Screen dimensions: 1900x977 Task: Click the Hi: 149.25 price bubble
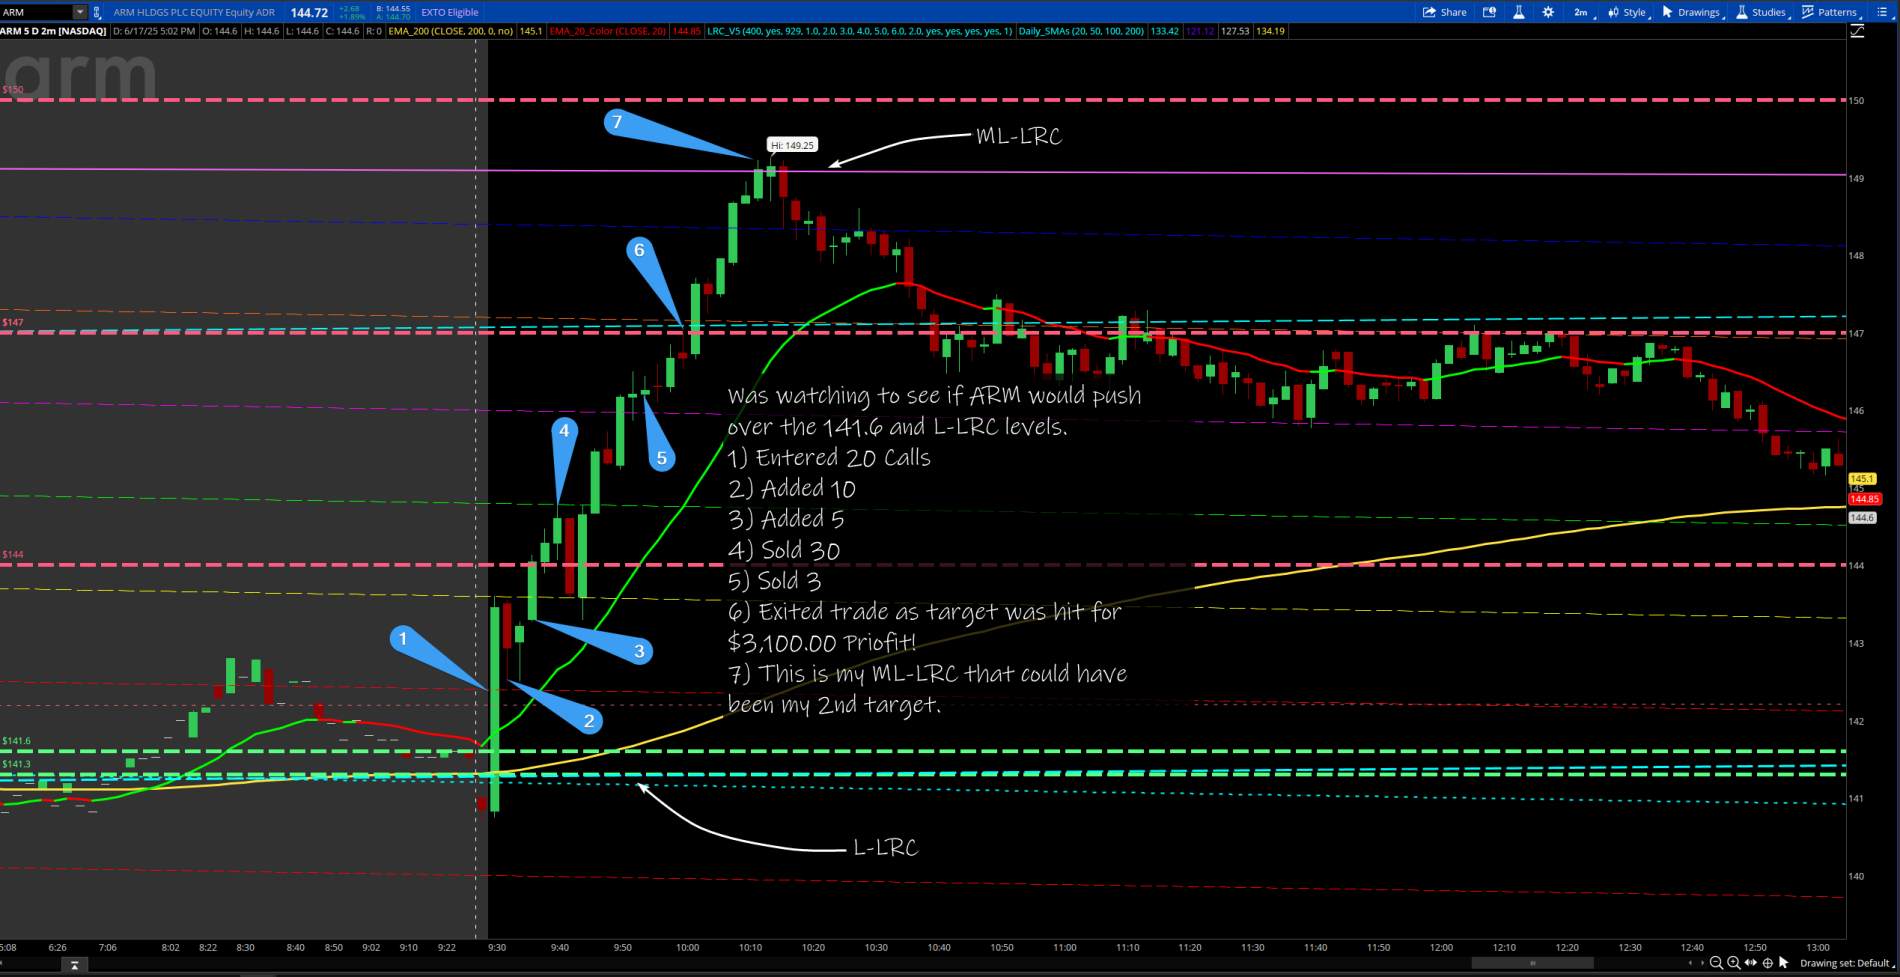tap(792, 145)
